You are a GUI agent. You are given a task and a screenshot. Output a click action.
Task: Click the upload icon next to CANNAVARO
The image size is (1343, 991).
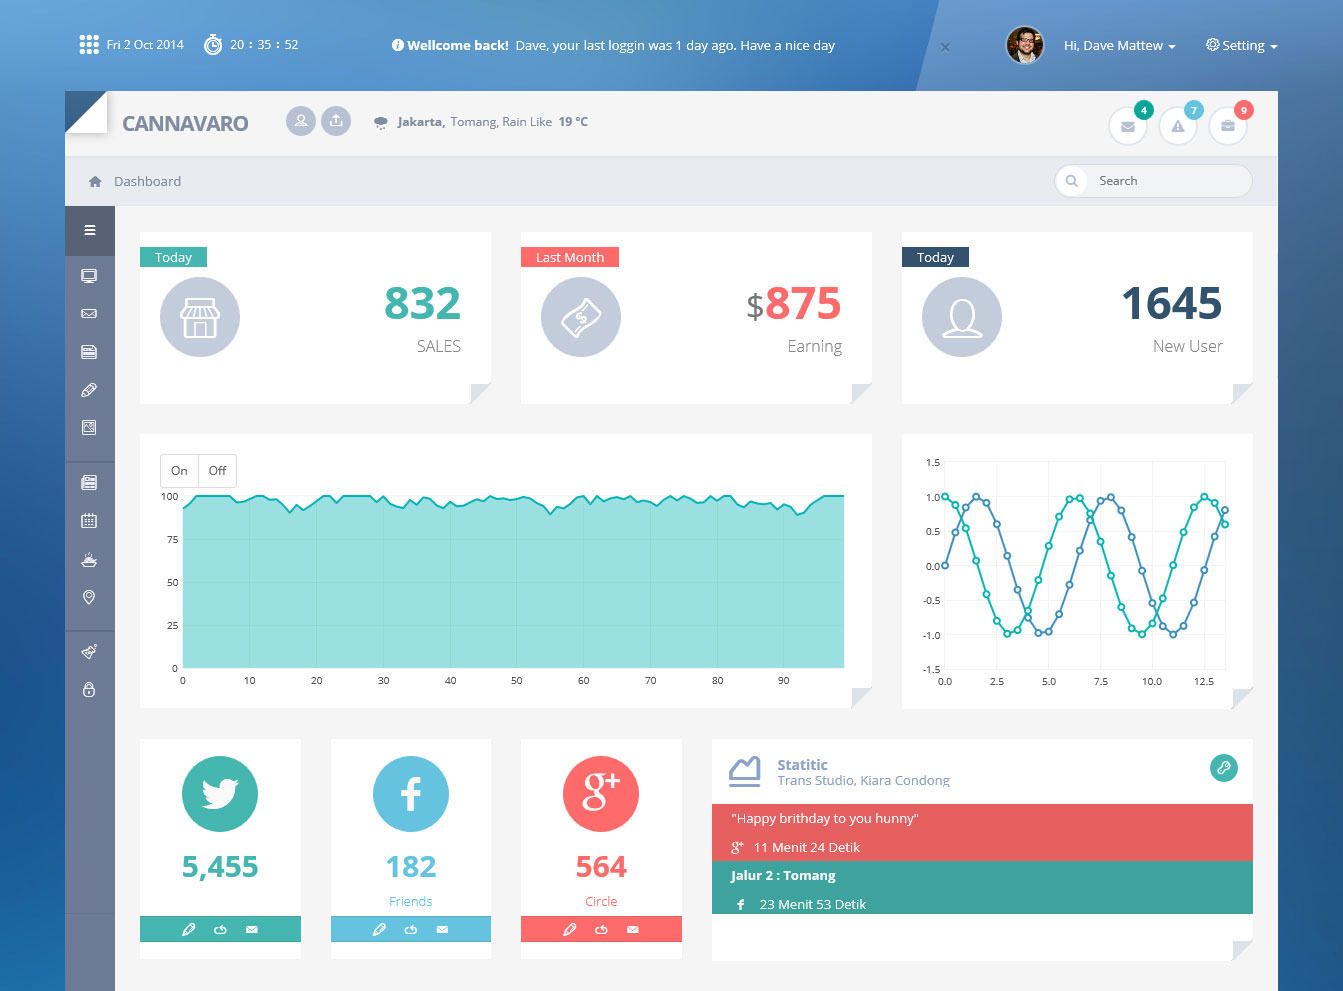tap(336, 121)
